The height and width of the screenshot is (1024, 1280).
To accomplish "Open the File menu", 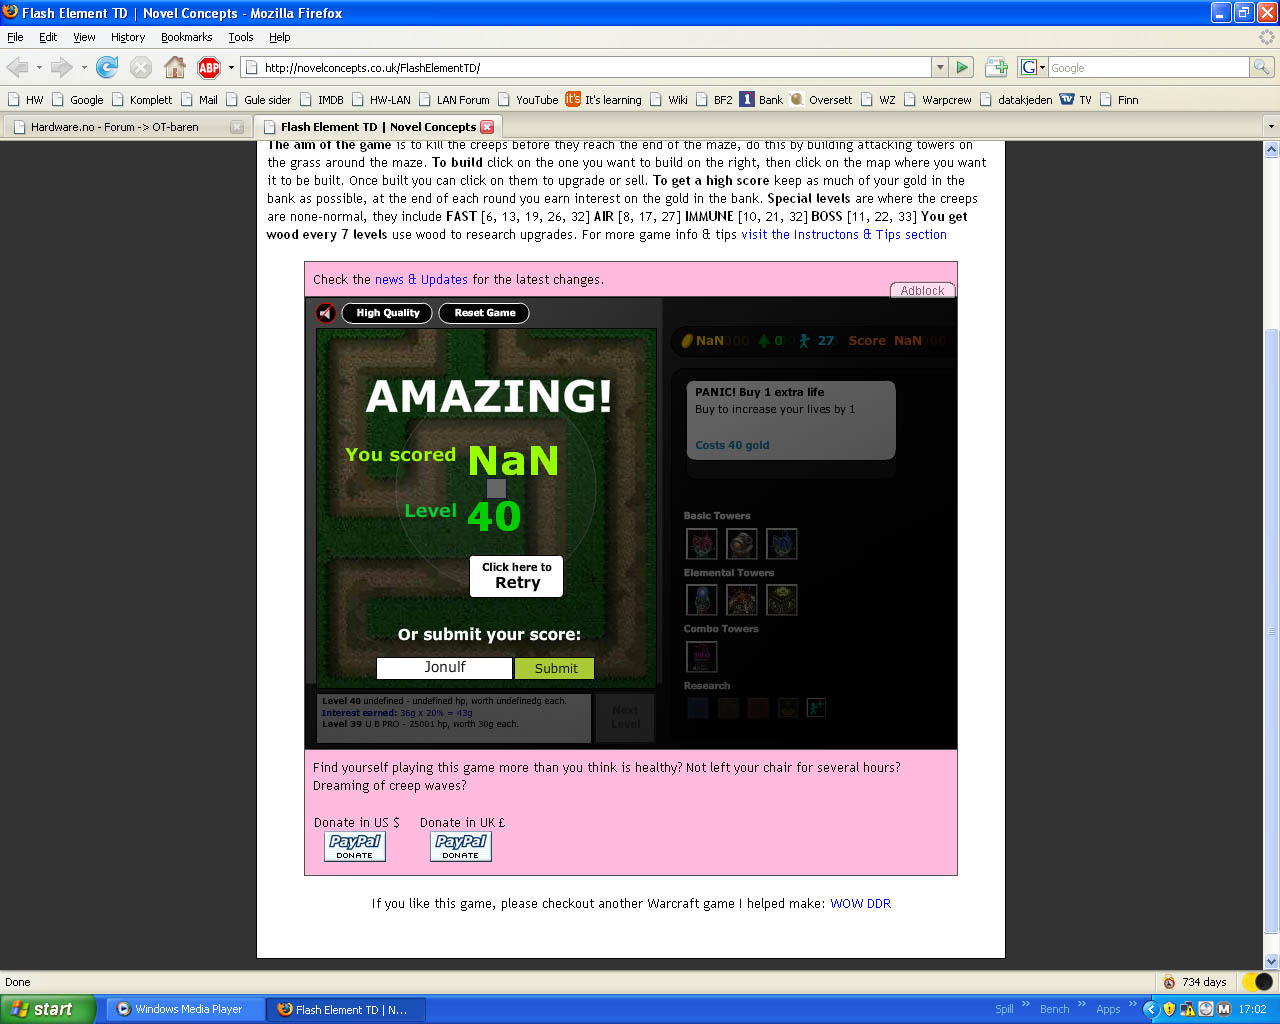I will tap(15, 37).
